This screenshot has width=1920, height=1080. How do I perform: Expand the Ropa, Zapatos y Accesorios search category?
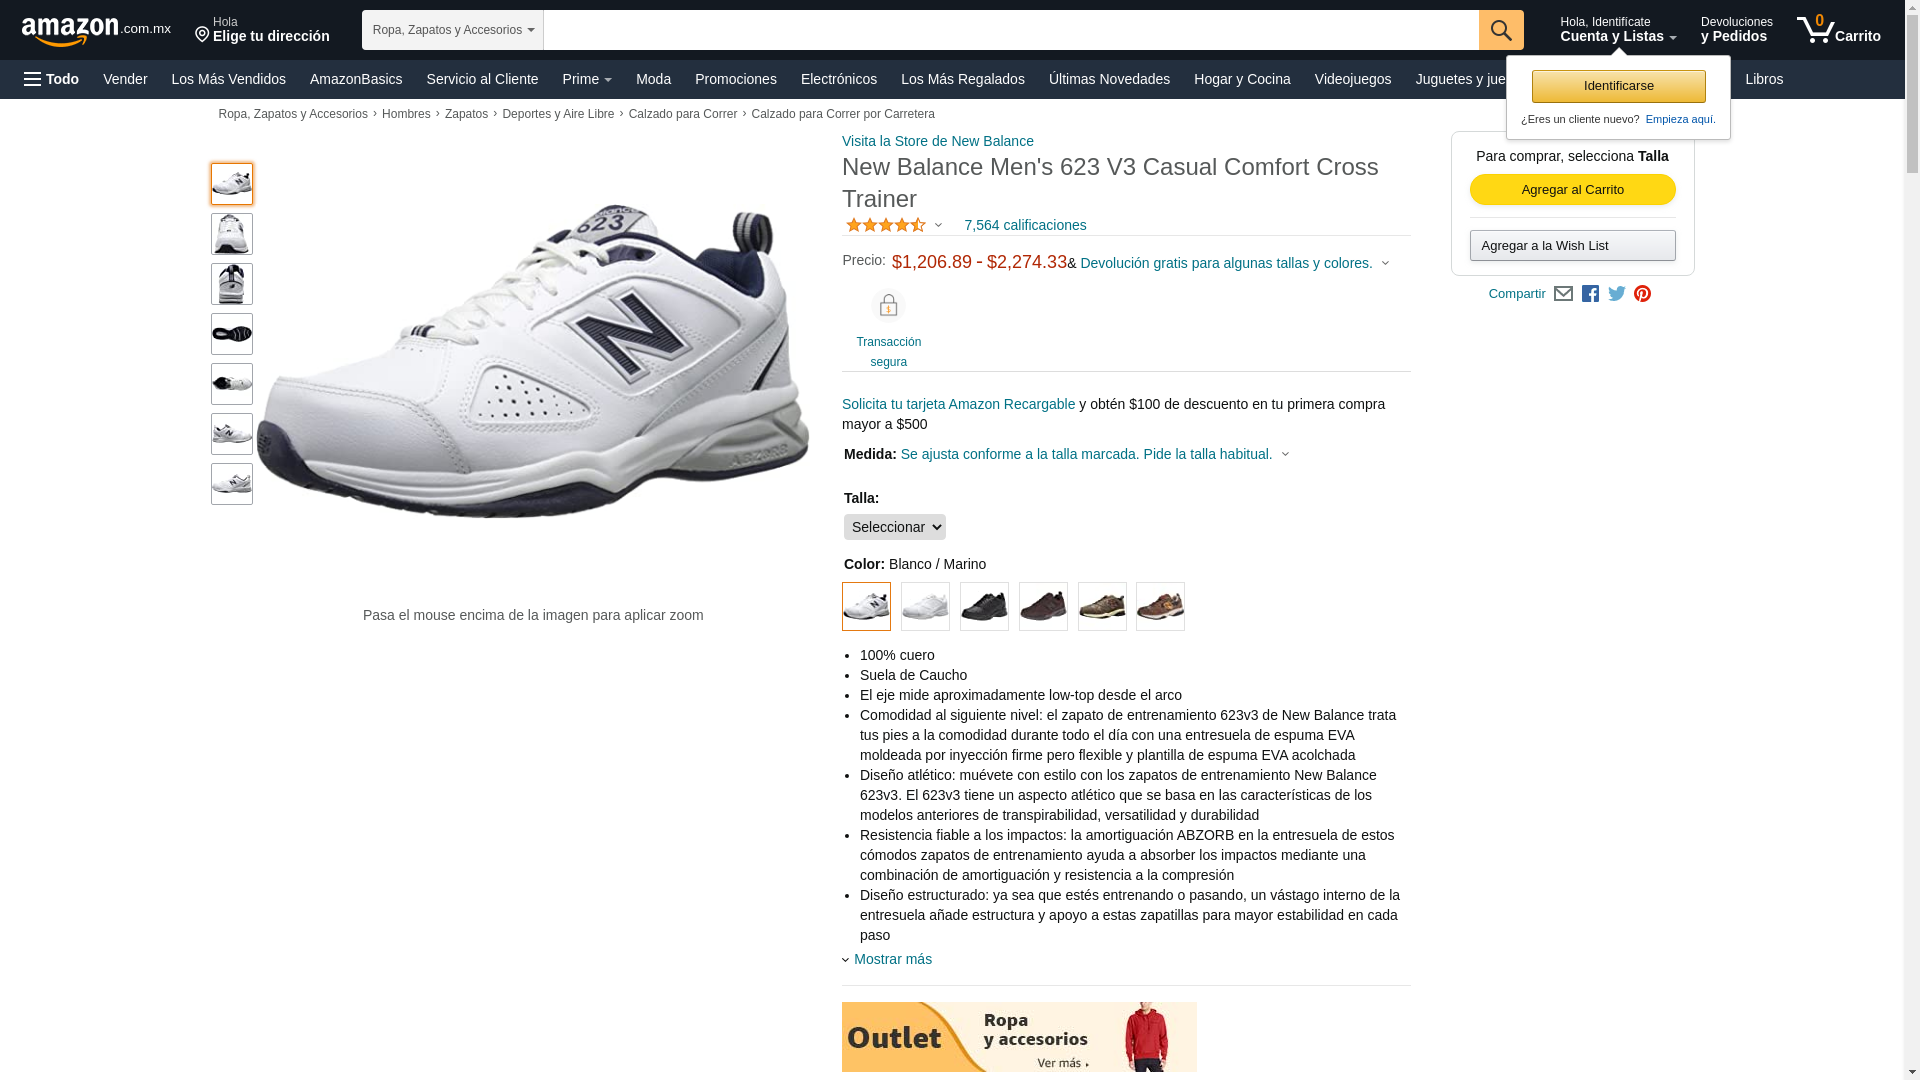tap(453, 30)
